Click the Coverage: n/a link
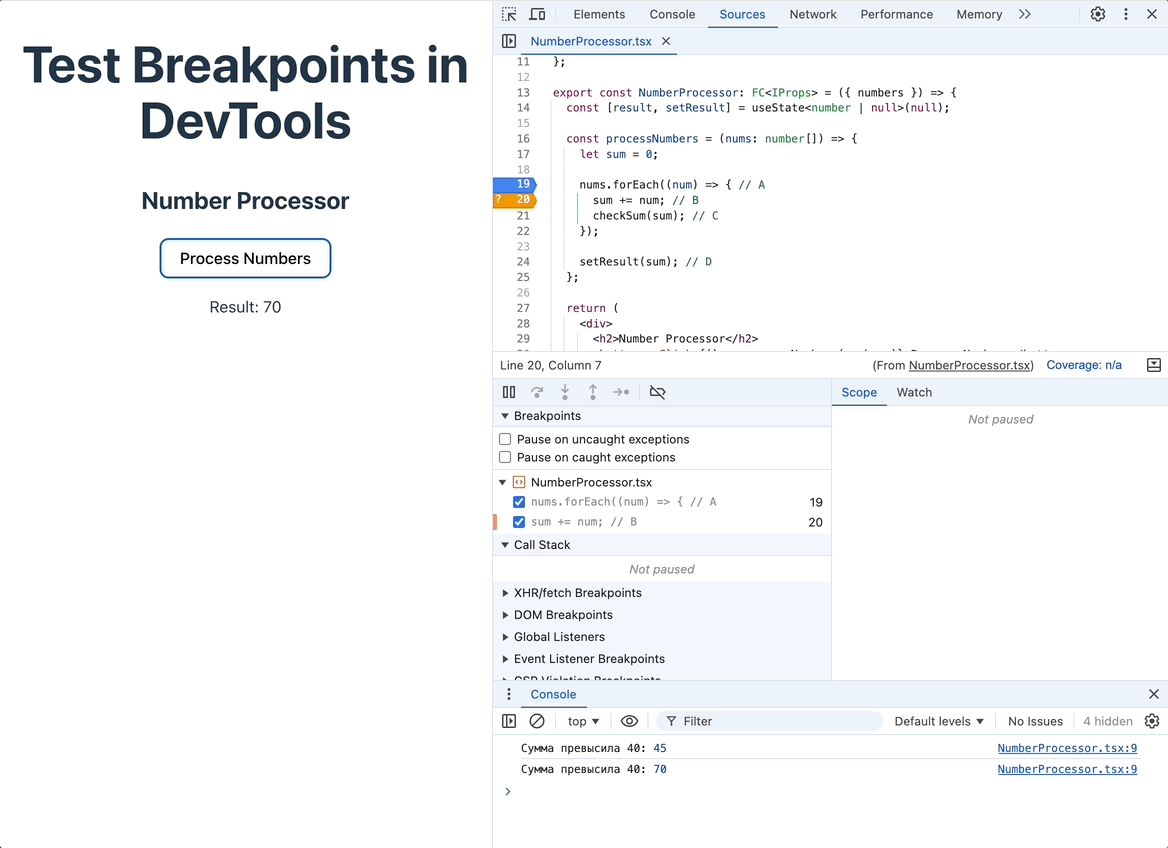 (x=1084, y=365)
